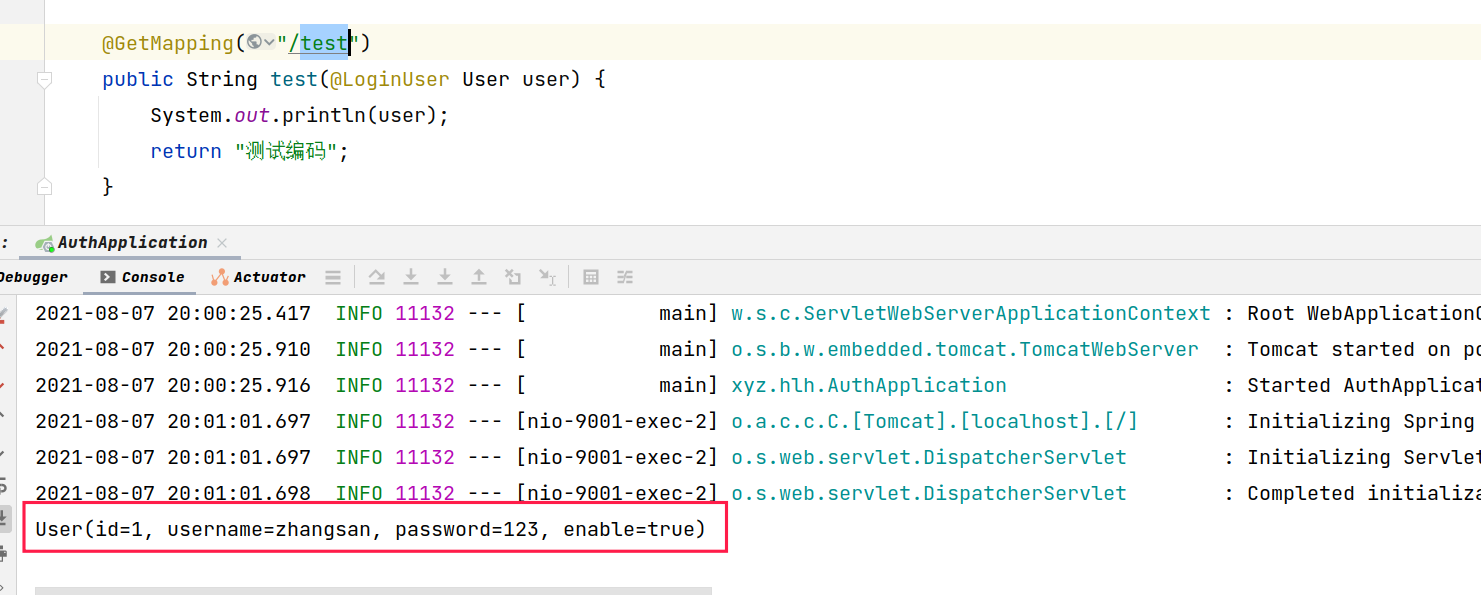Open URL mapping globe dropdown near /test
This screenshot has width=1481, height=595.
[x=261, y=42]
